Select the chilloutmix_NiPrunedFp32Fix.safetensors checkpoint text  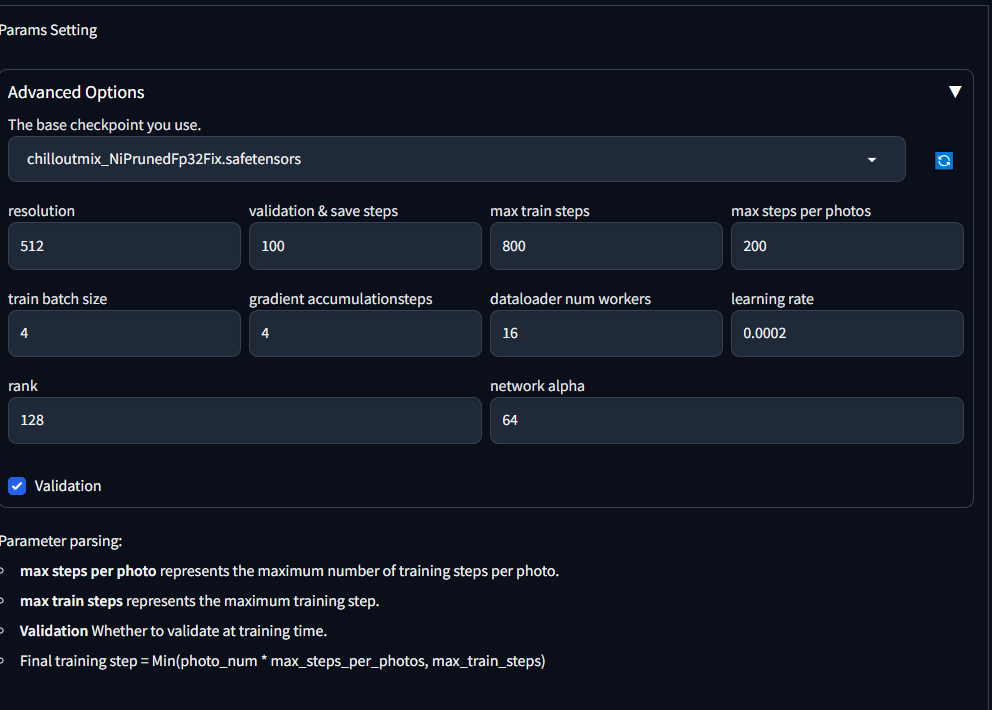coord(164,159)
